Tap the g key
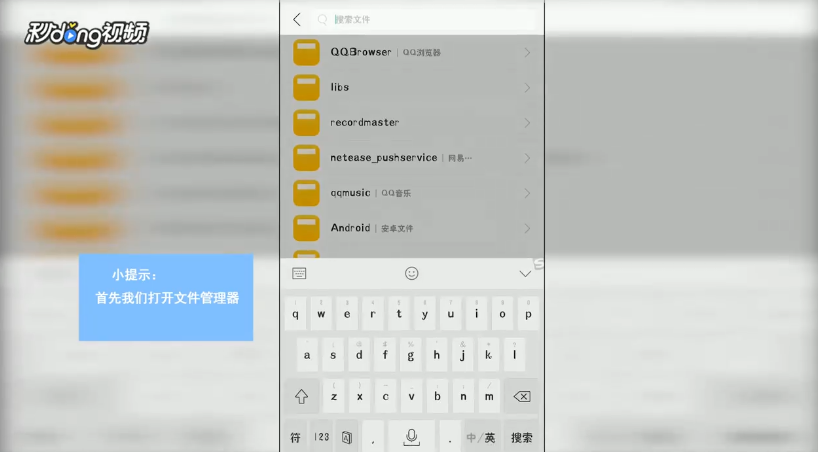 click(x=411, y=355)
